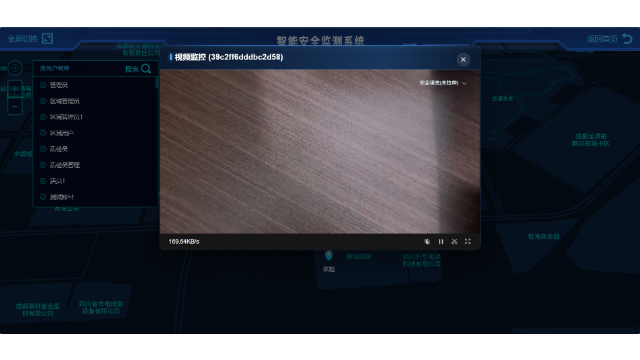Viewport: 640px width, 360px height.
Task: Click the 智能安全监测系统 header title
Action: tap(320, 40)
